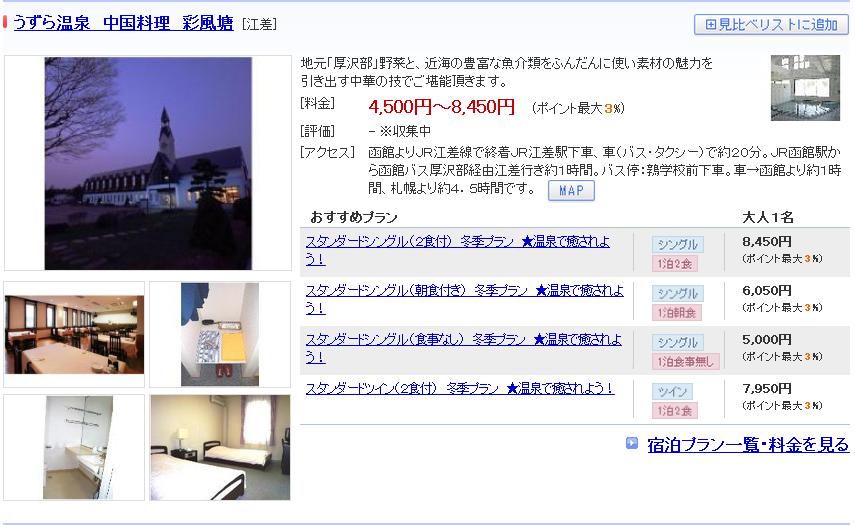Click the small bath photo near description
This screenshot has width=855, height=525.
click(805, 88)
